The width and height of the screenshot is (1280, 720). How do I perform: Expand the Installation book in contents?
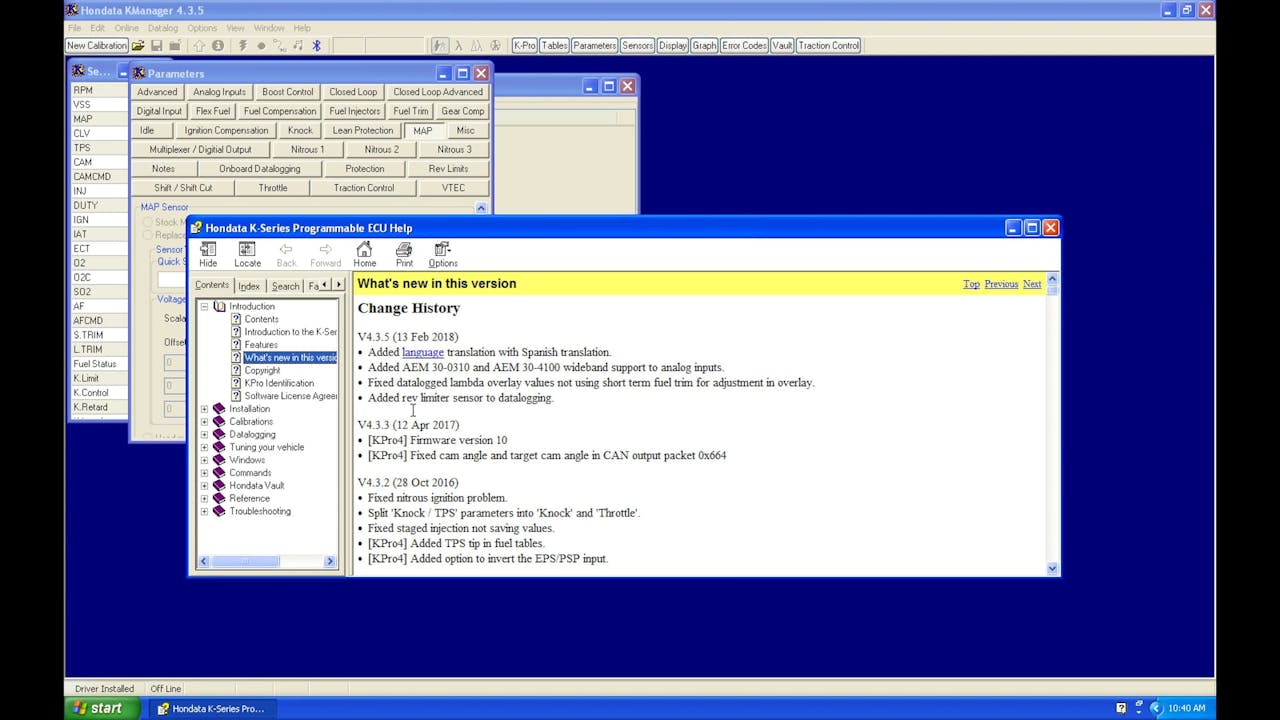pyautogui.click(x=204, y=409)
